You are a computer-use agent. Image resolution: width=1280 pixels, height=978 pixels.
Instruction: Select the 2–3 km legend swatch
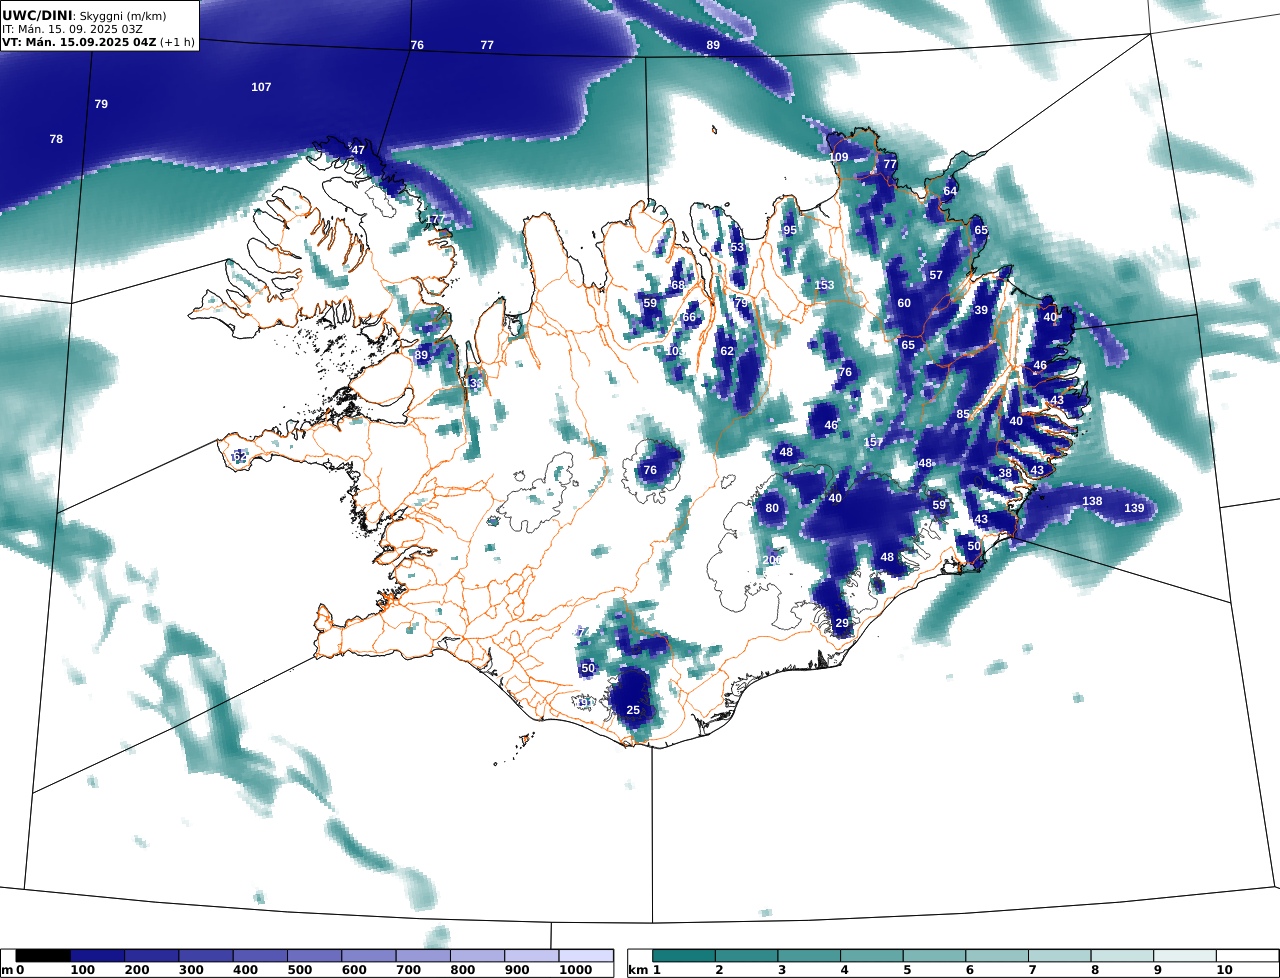point(747,956)
